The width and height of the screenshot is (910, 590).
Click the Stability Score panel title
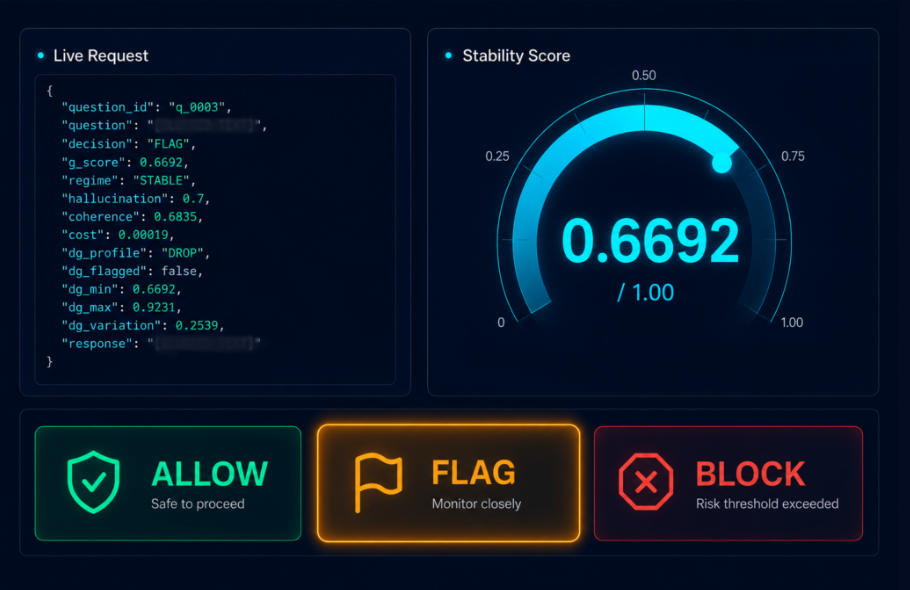coord(517,56)
